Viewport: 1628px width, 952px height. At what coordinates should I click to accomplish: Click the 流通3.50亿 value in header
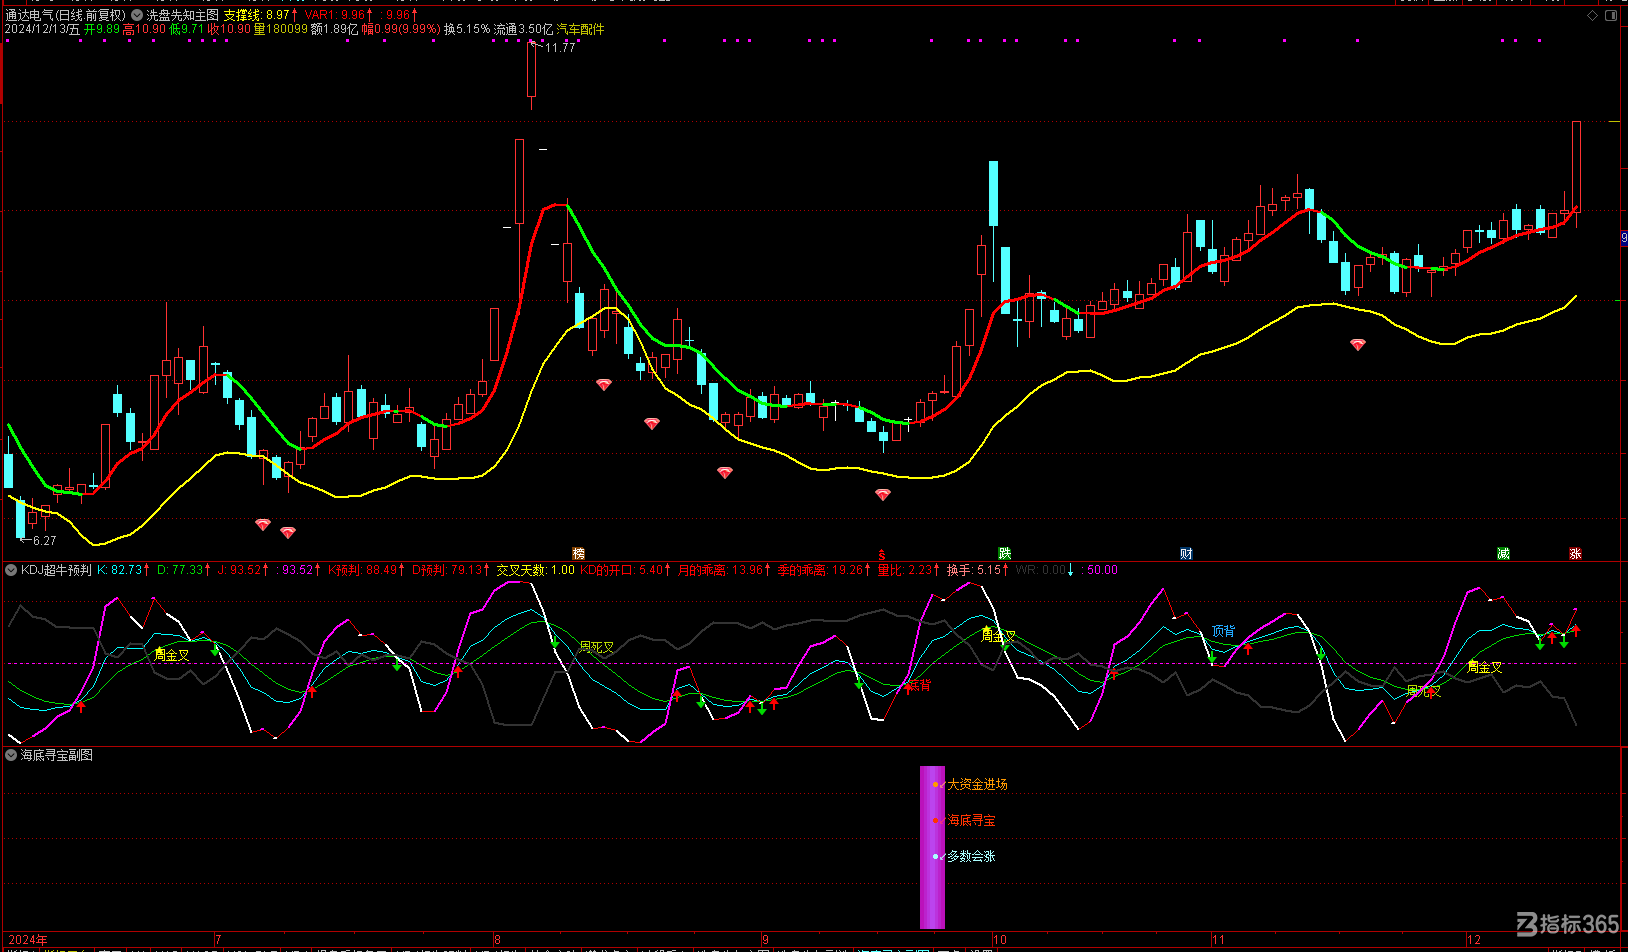[523, 29]
